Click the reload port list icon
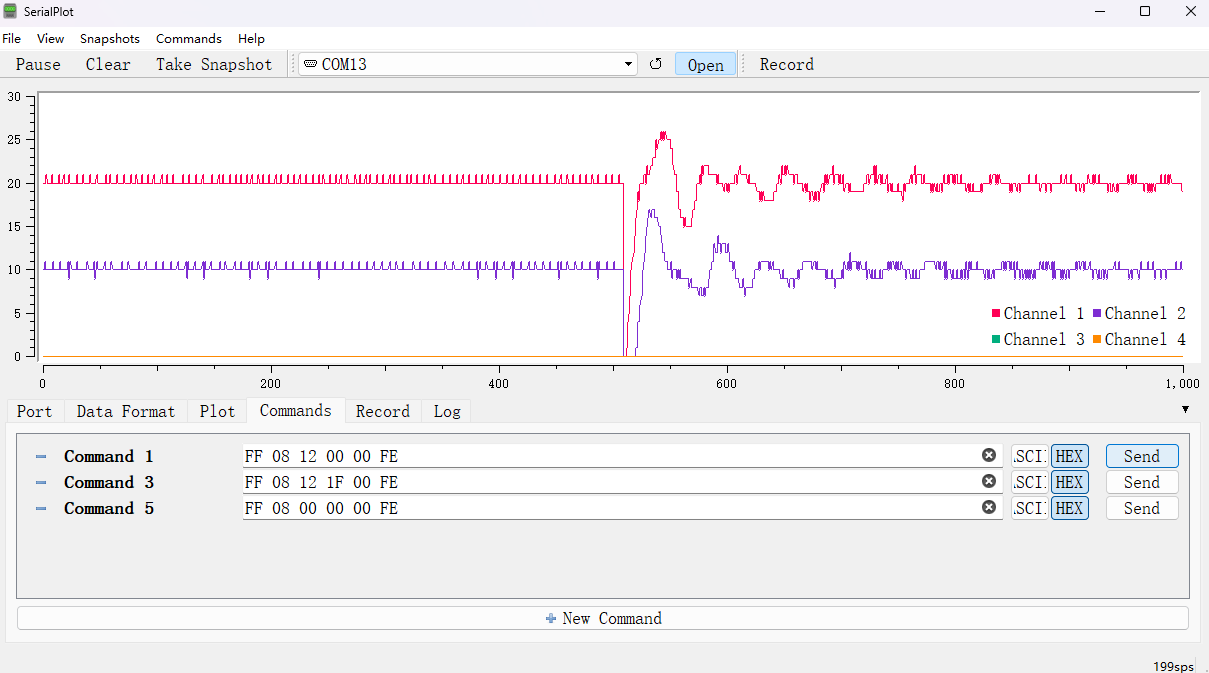1209x673 pixels. (656, 64)
